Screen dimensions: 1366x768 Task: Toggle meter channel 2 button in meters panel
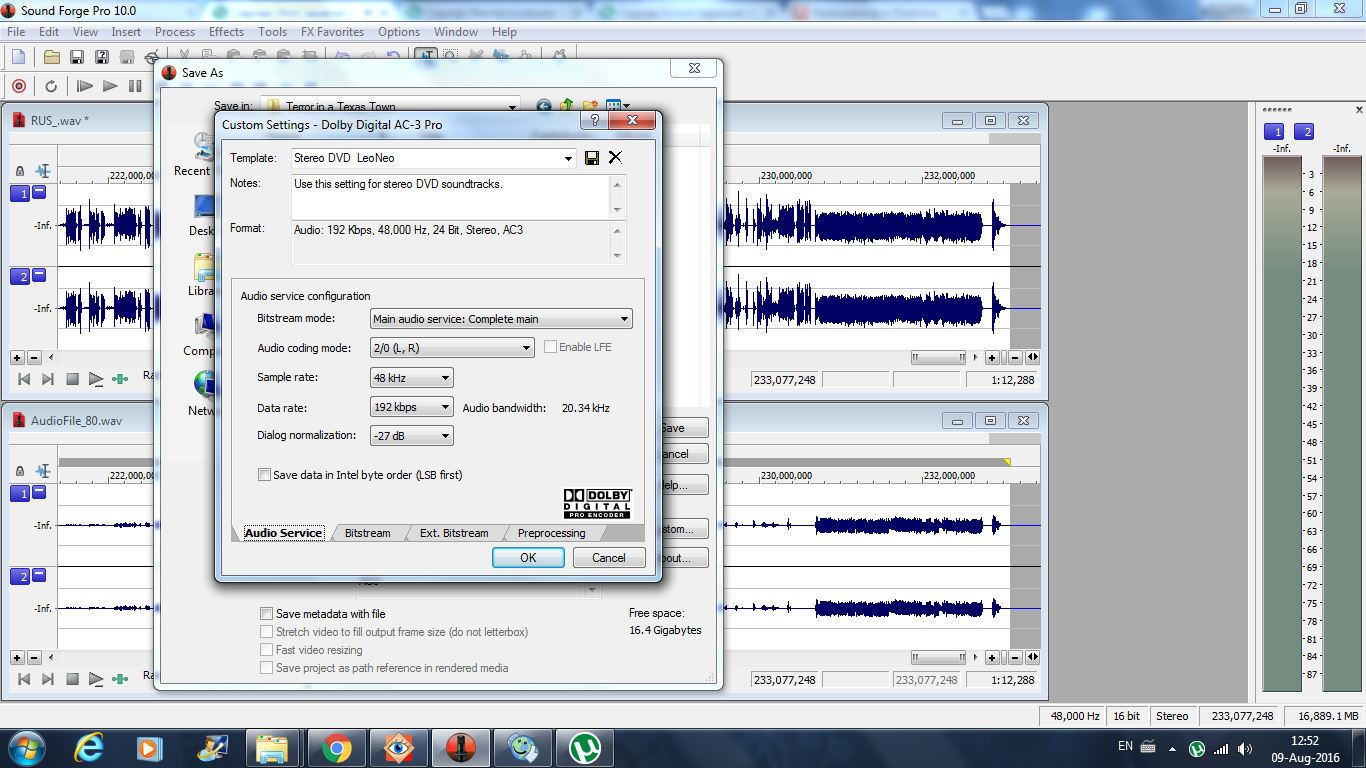pos(1304,132)
